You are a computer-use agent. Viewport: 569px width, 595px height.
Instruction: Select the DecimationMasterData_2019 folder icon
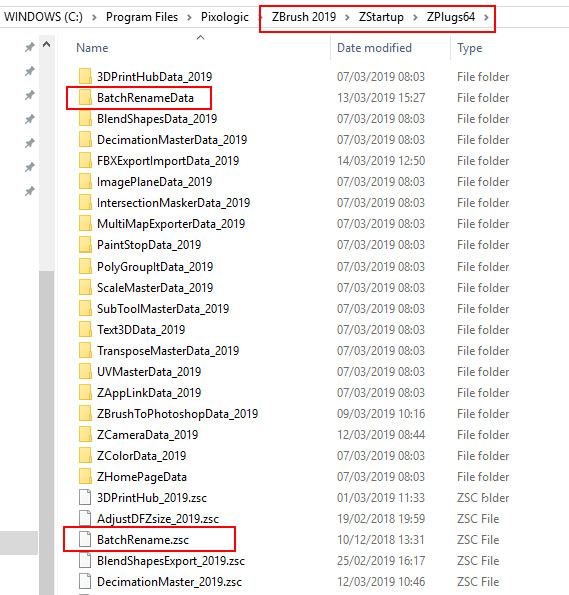pos(85,140)
